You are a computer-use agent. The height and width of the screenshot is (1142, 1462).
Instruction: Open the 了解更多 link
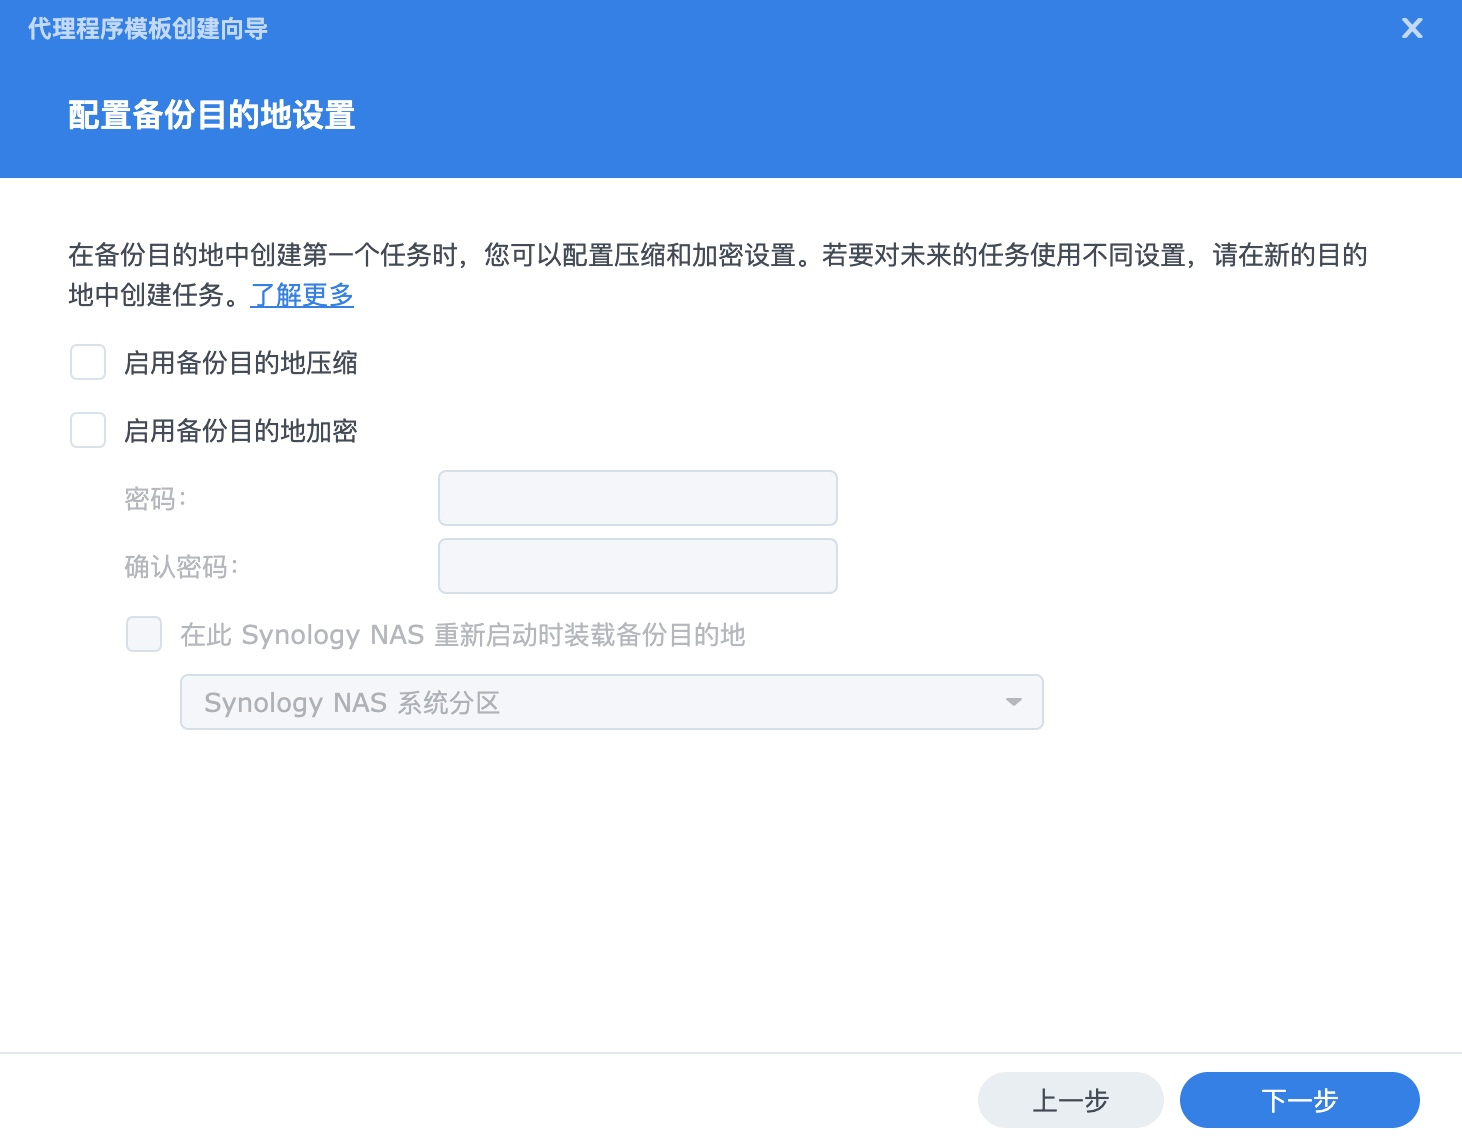point(302,295)
